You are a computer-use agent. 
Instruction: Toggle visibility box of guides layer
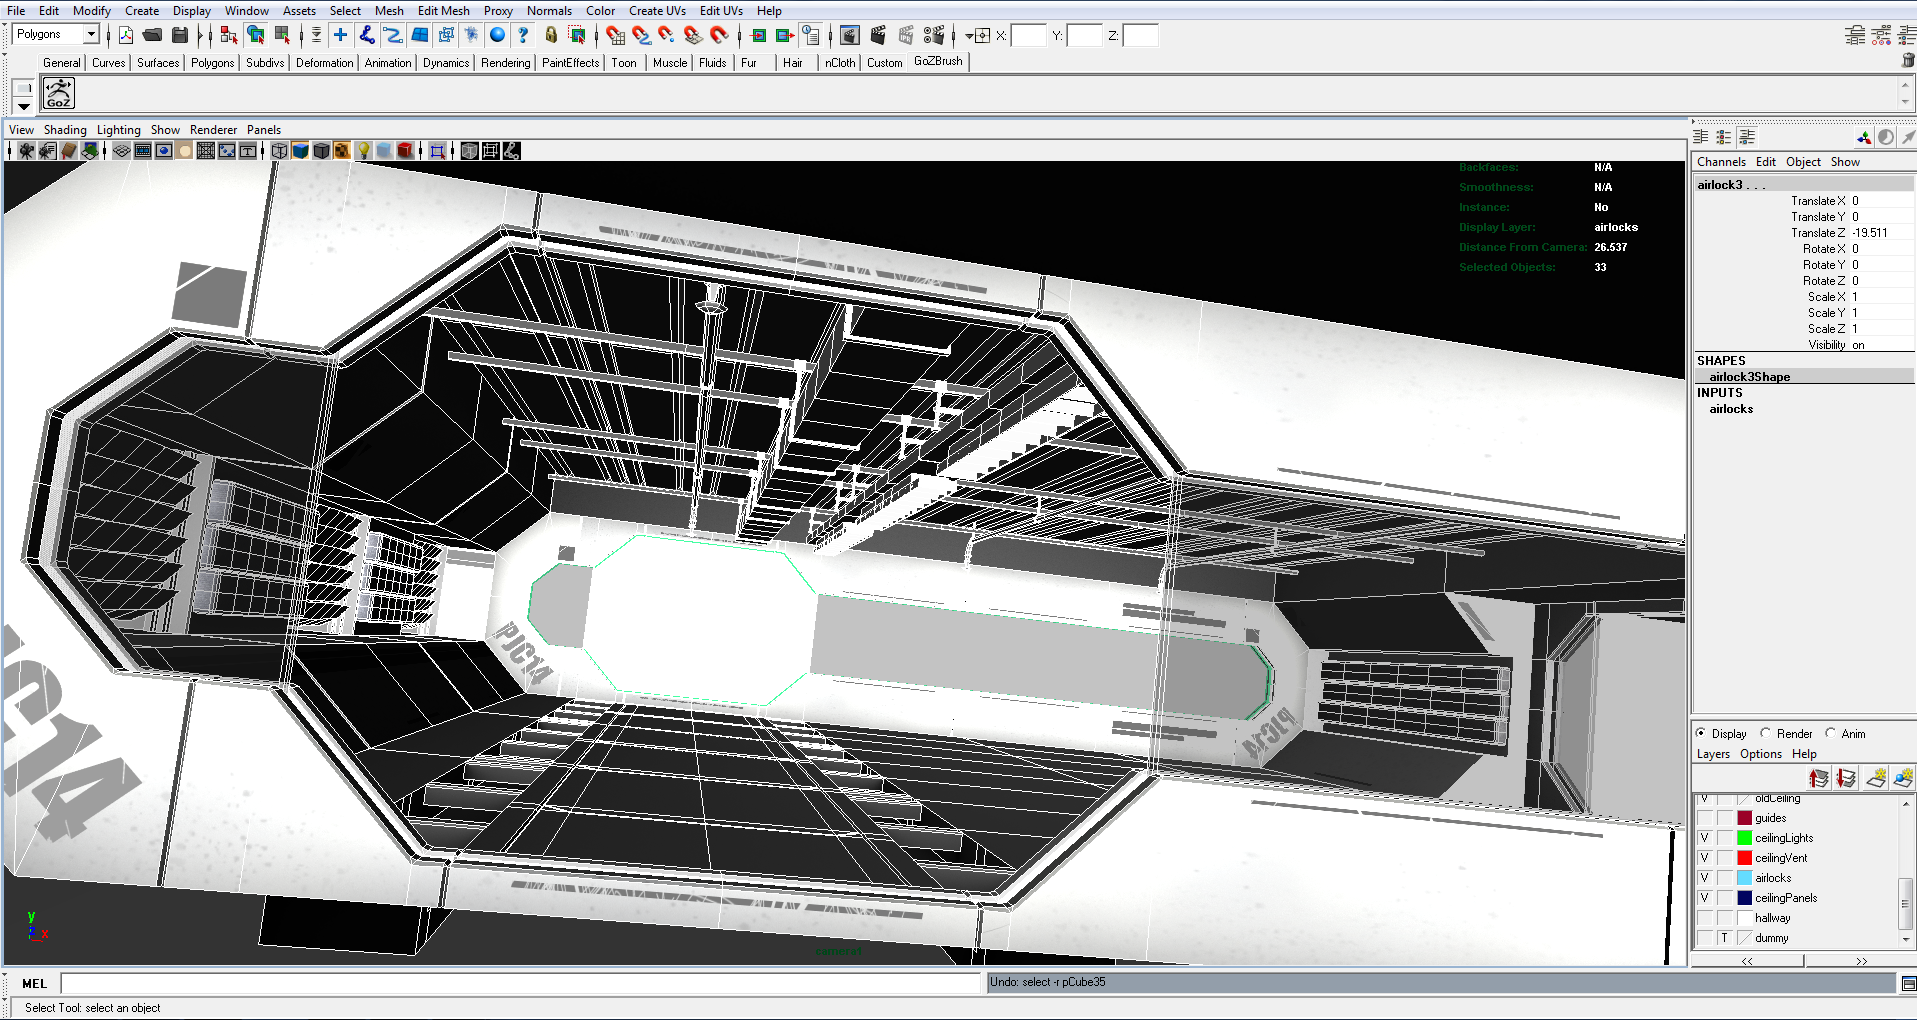1705,818
